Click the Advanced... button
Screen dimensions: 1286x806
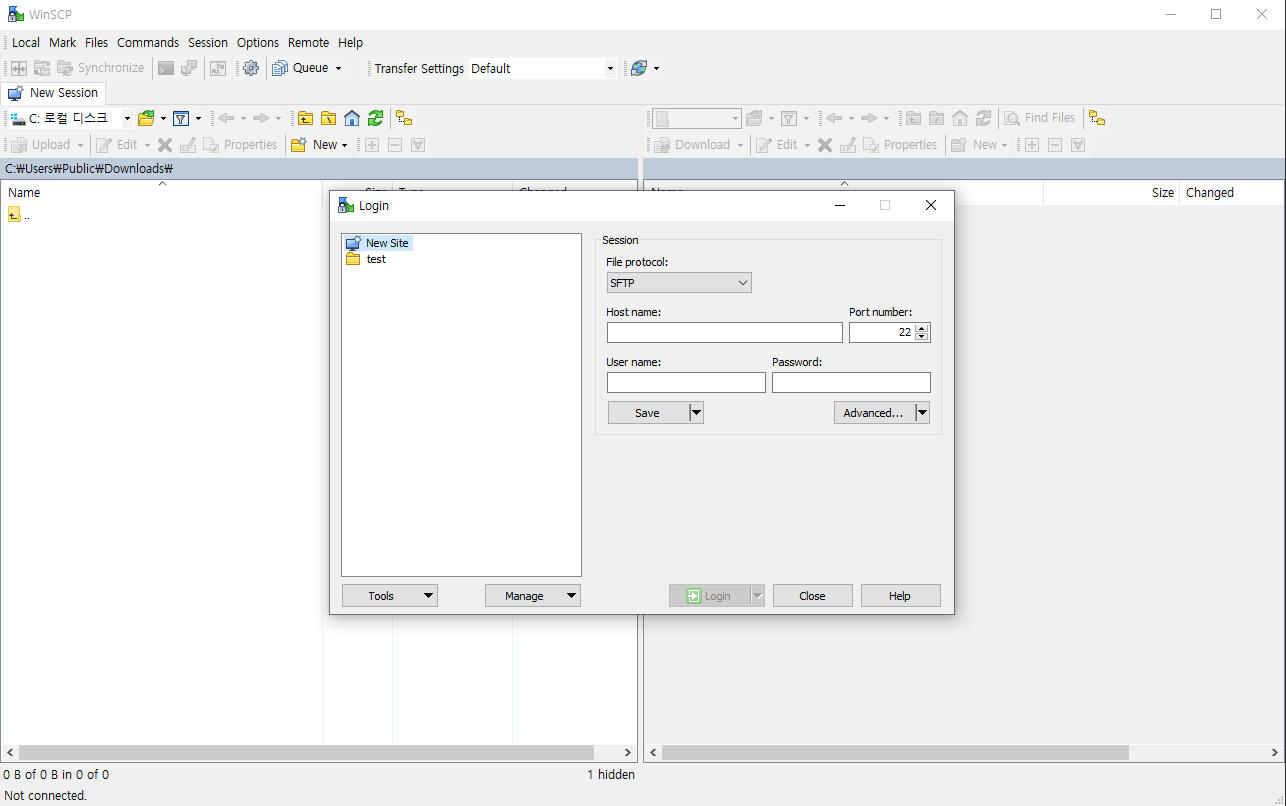(874, 413)
